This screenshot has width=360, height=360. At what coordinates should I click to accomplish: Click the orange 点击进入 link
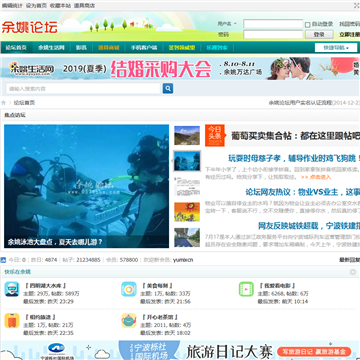316,177
